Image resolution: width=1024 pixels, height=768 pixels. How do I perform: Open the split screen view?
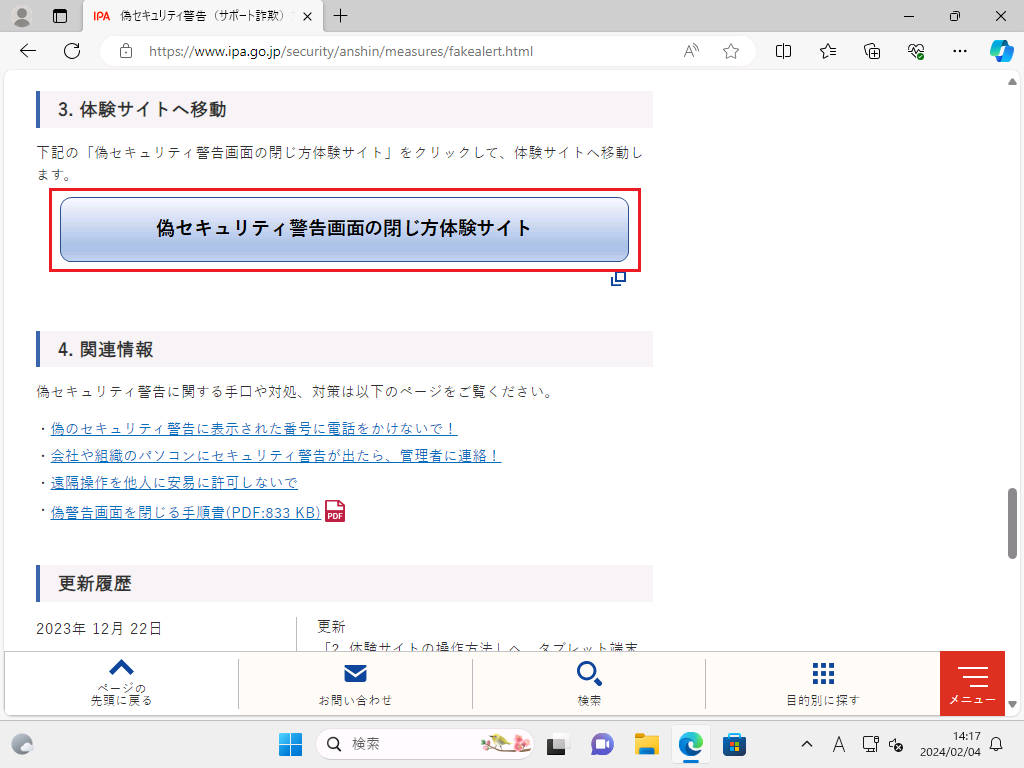[x=784, y=51]
